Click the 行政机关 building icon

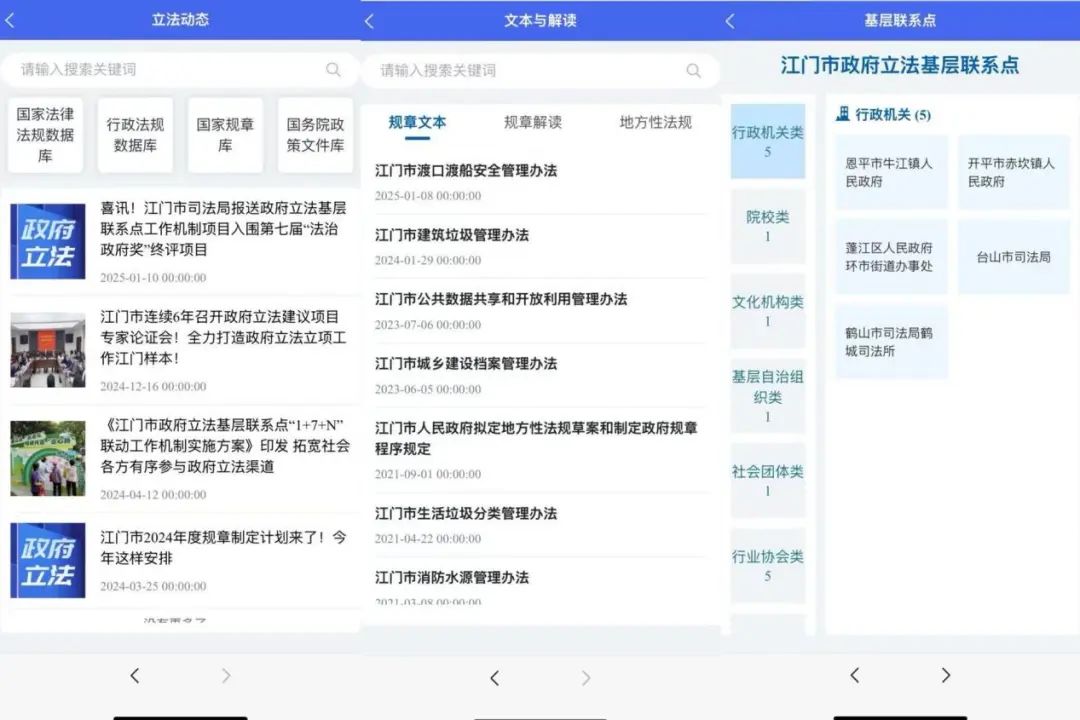pos(843,114)
